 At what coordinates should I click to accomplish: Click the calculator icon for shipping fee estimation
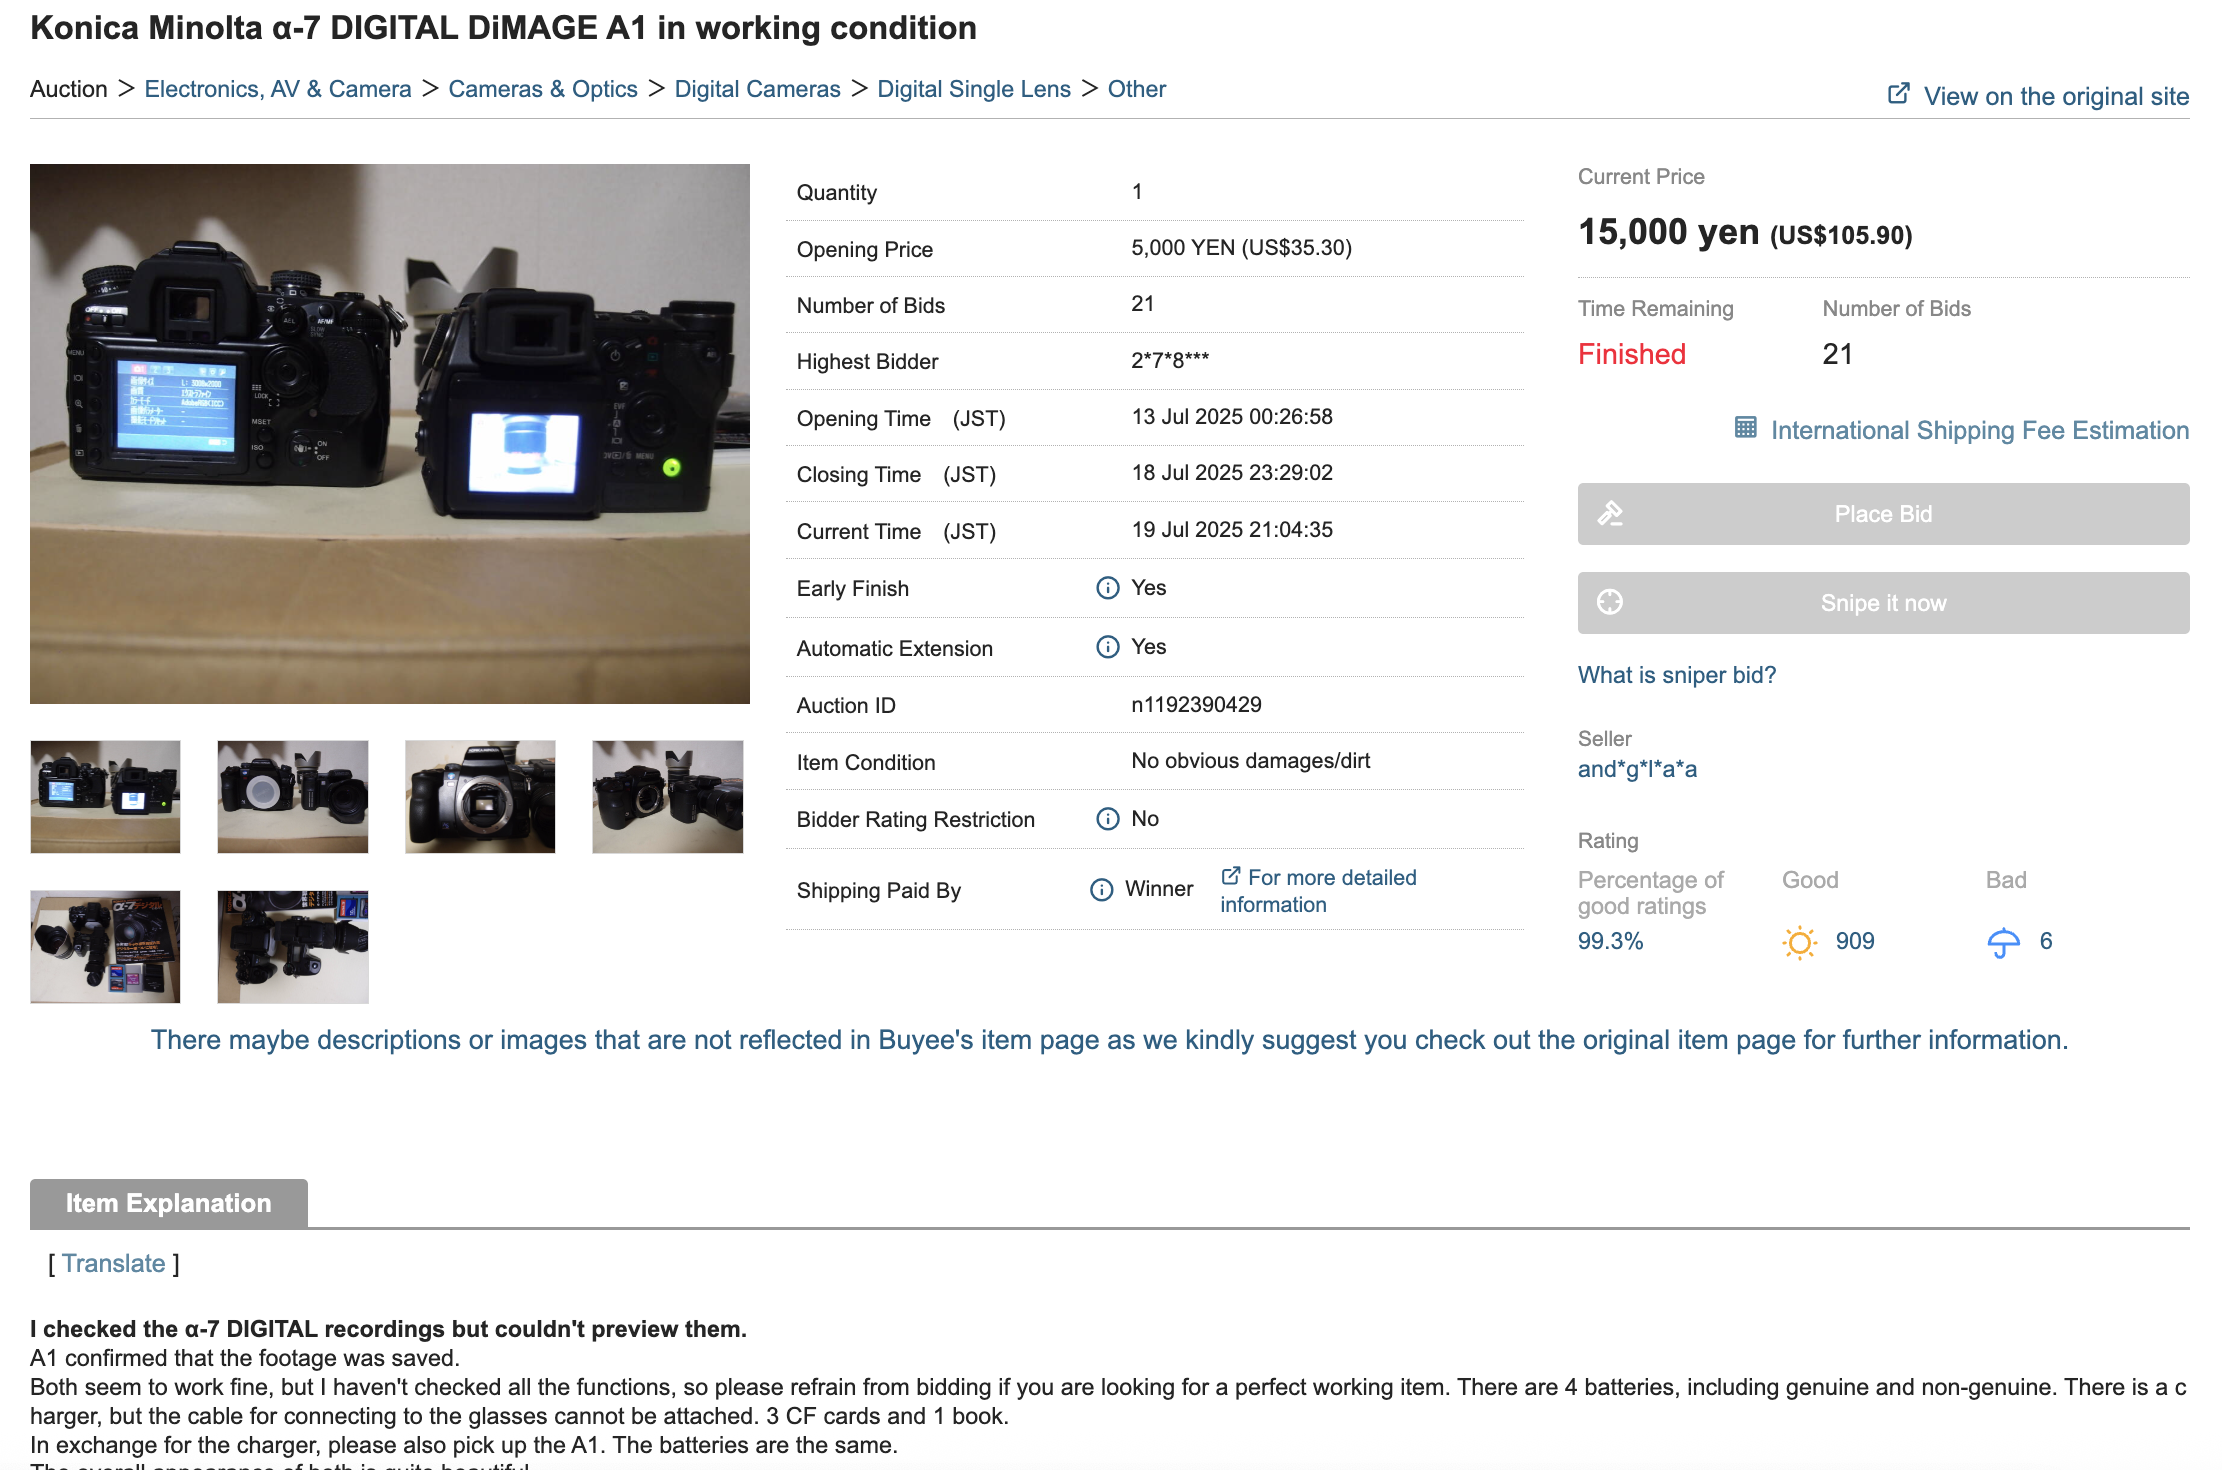pyautogui.click(x=1745, y=428)
